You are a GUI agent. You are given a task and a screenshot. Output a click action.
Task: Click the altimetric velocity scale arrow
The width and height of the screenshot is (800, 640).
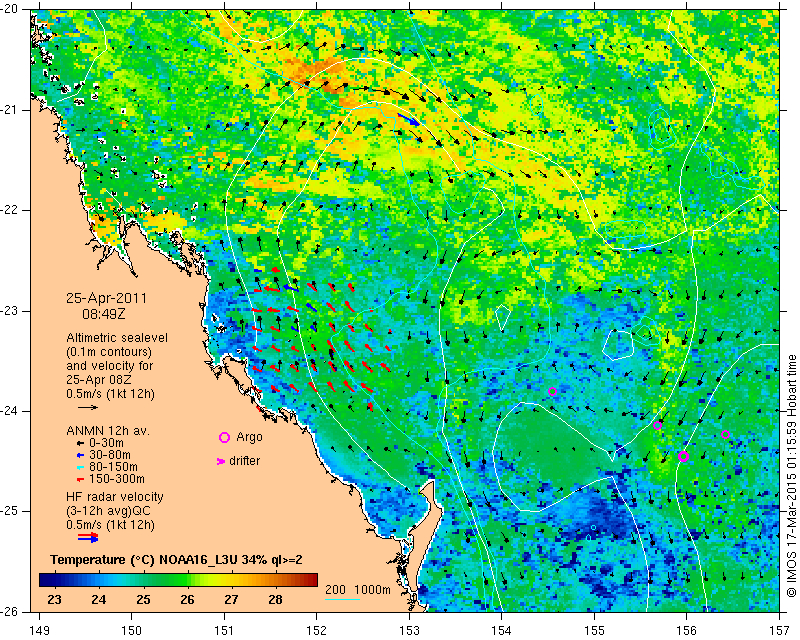tap(88, 407)
